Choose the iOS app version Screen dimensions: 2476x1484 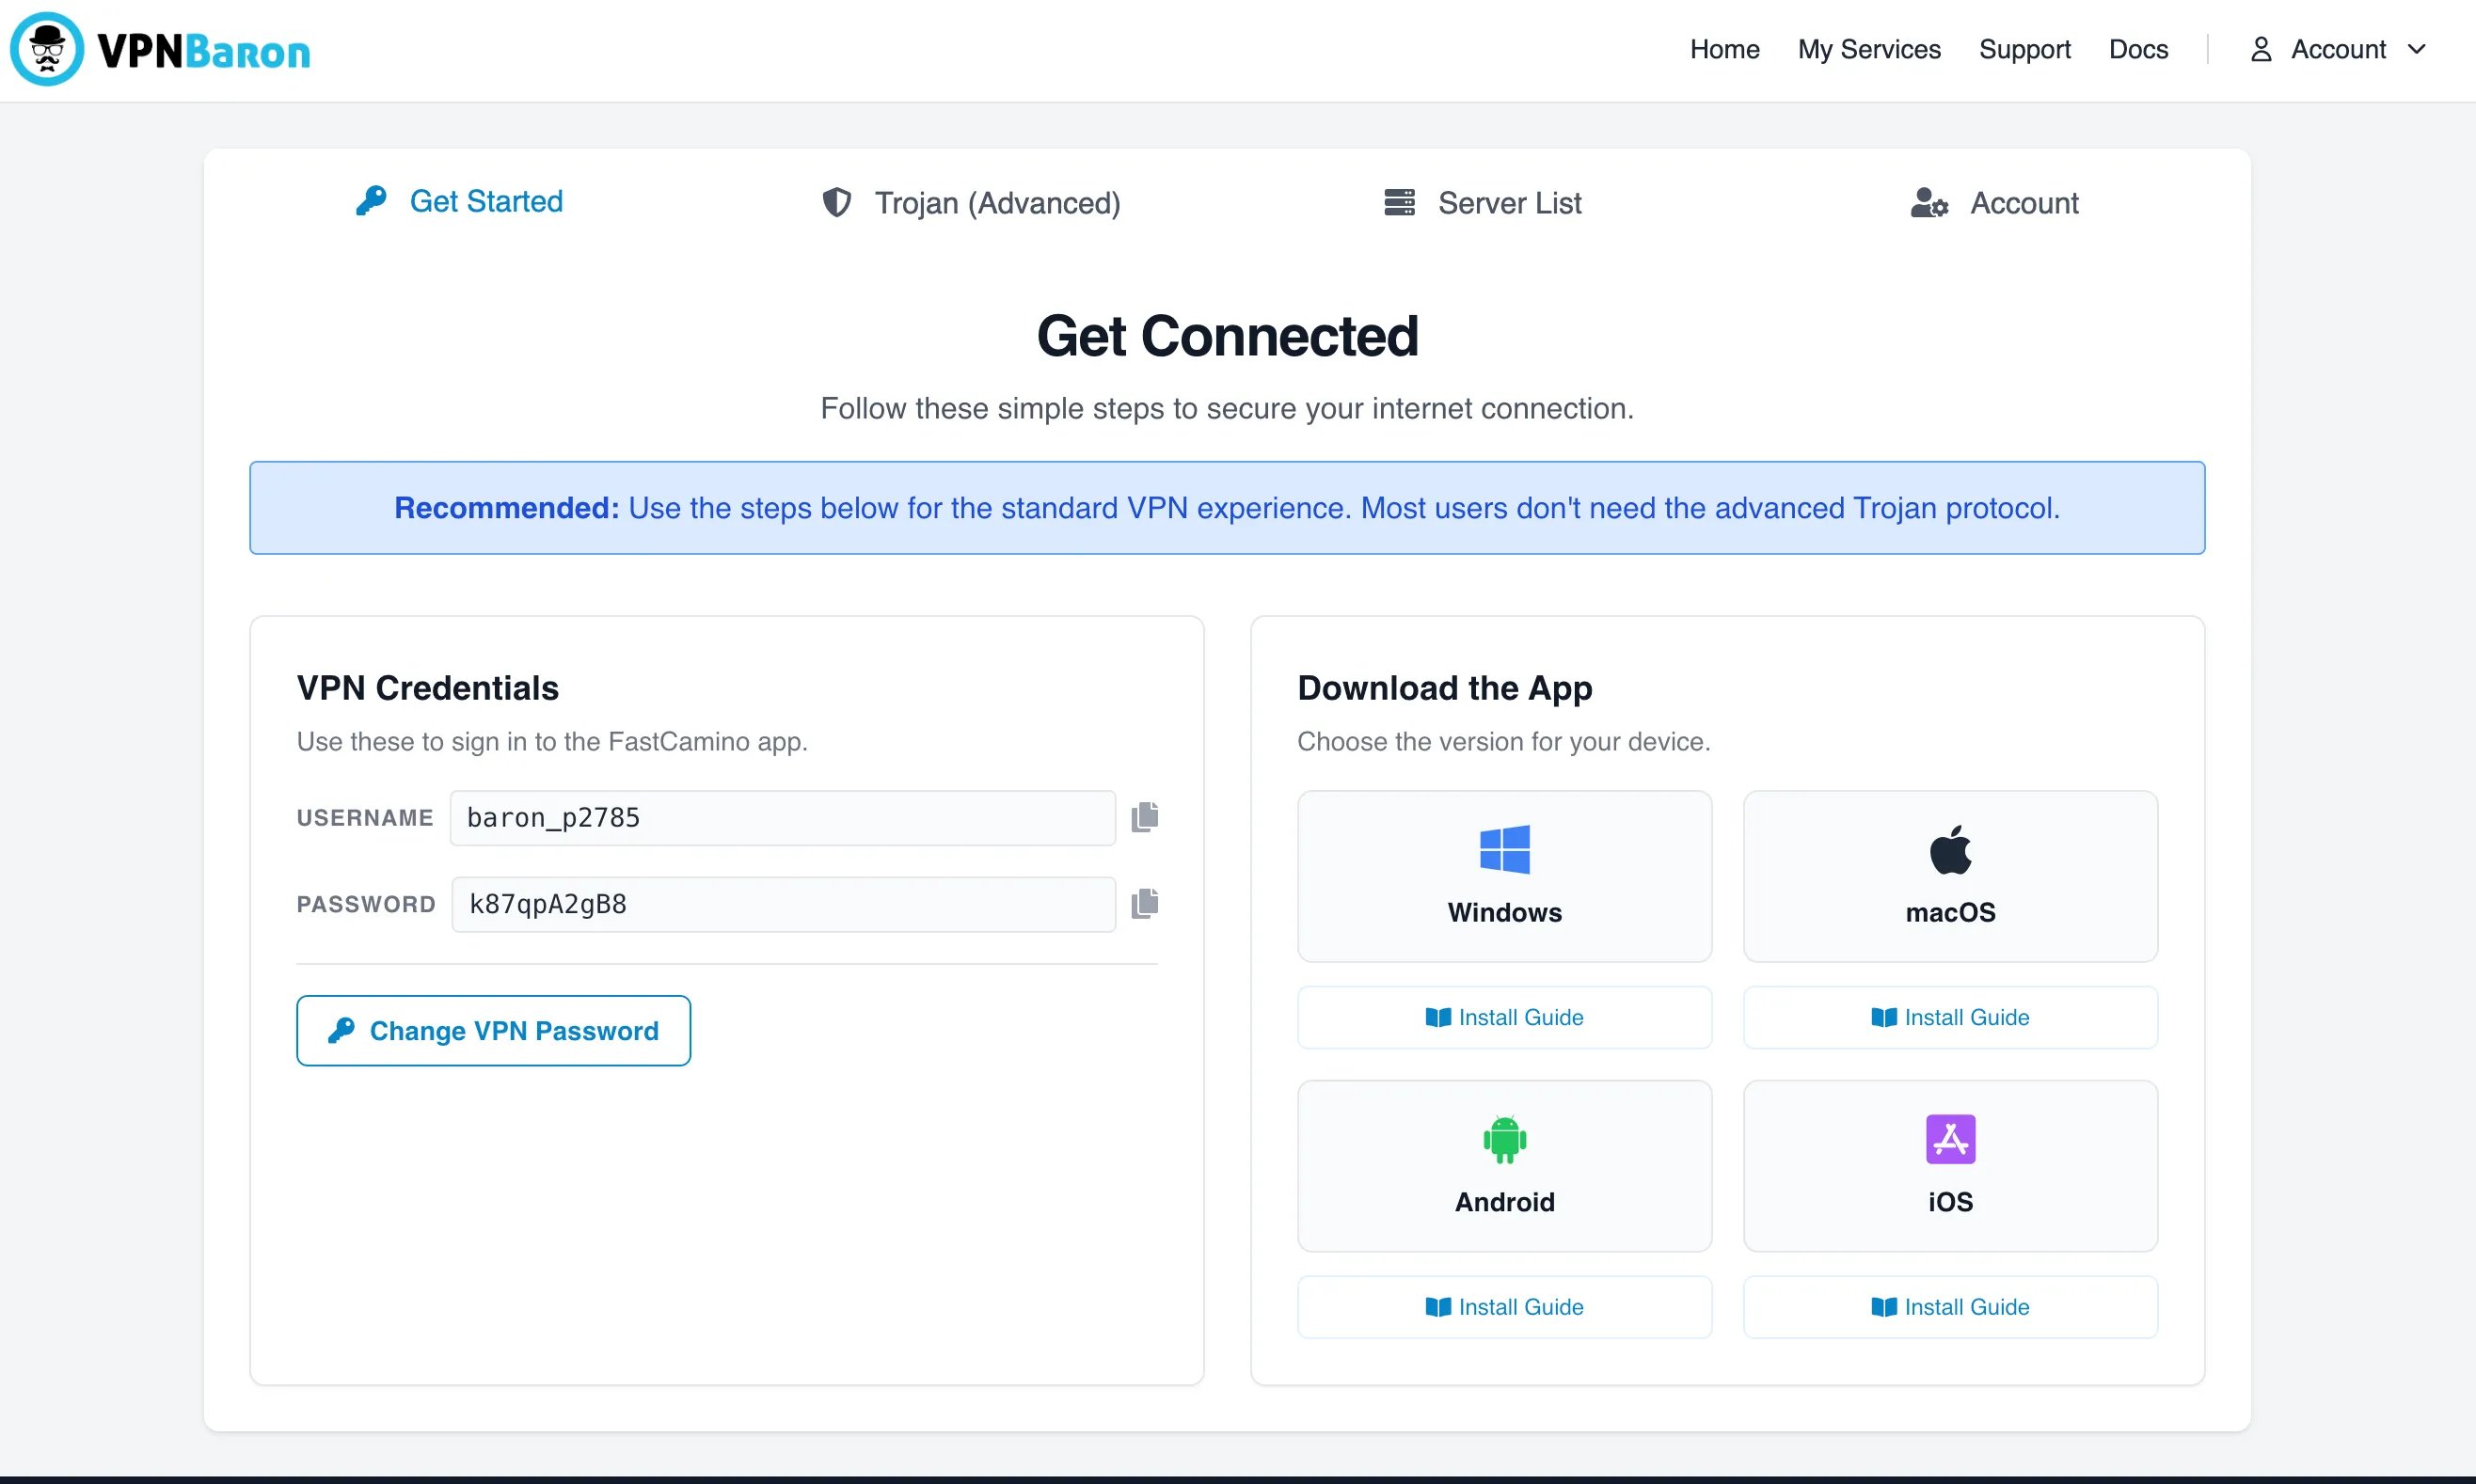pyautogui.click(x=1948, y=1165)
